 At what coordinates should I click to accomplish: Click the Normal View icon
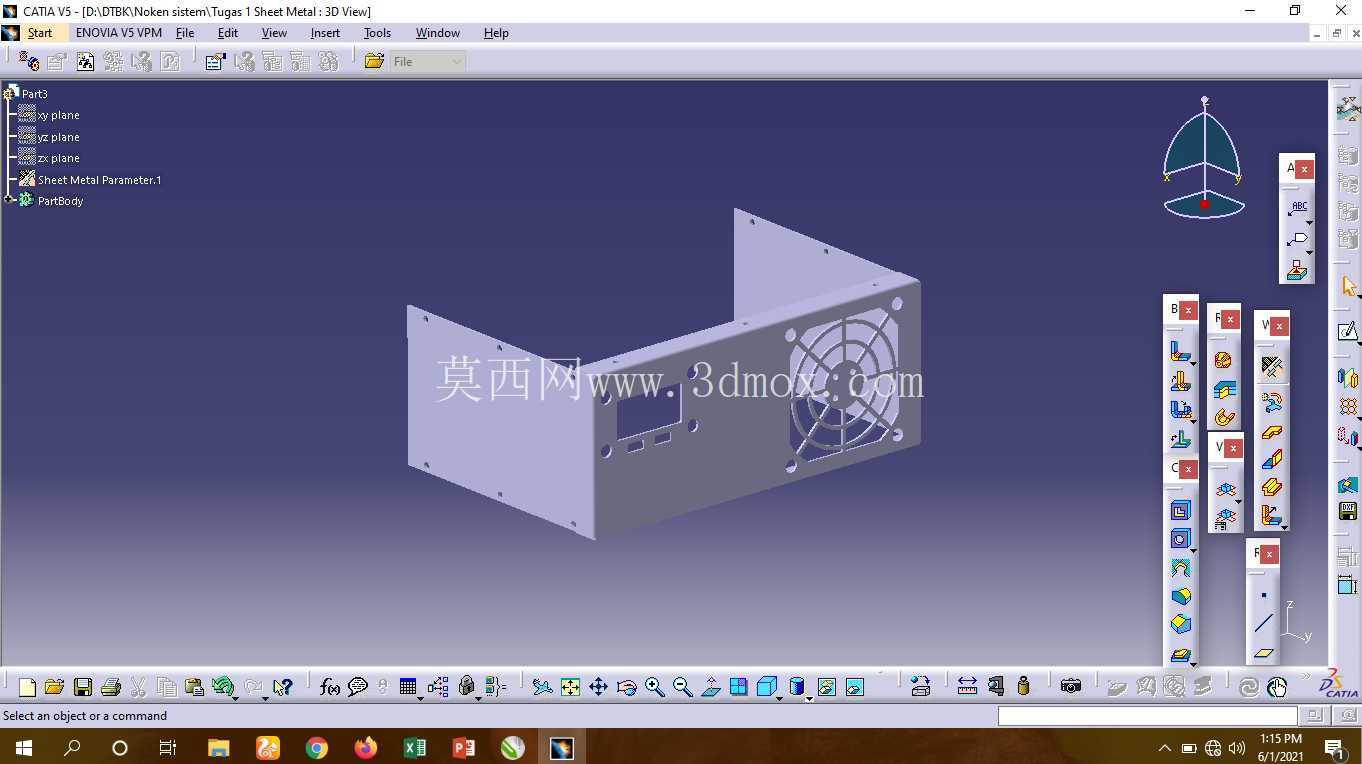click(711, 687)
